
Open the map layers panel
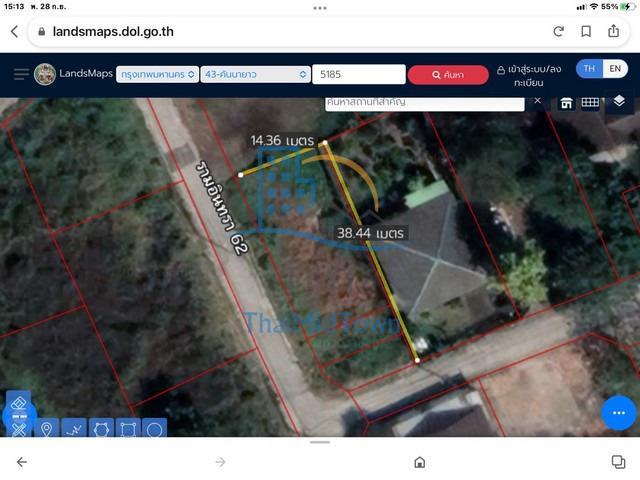[619, 101]
